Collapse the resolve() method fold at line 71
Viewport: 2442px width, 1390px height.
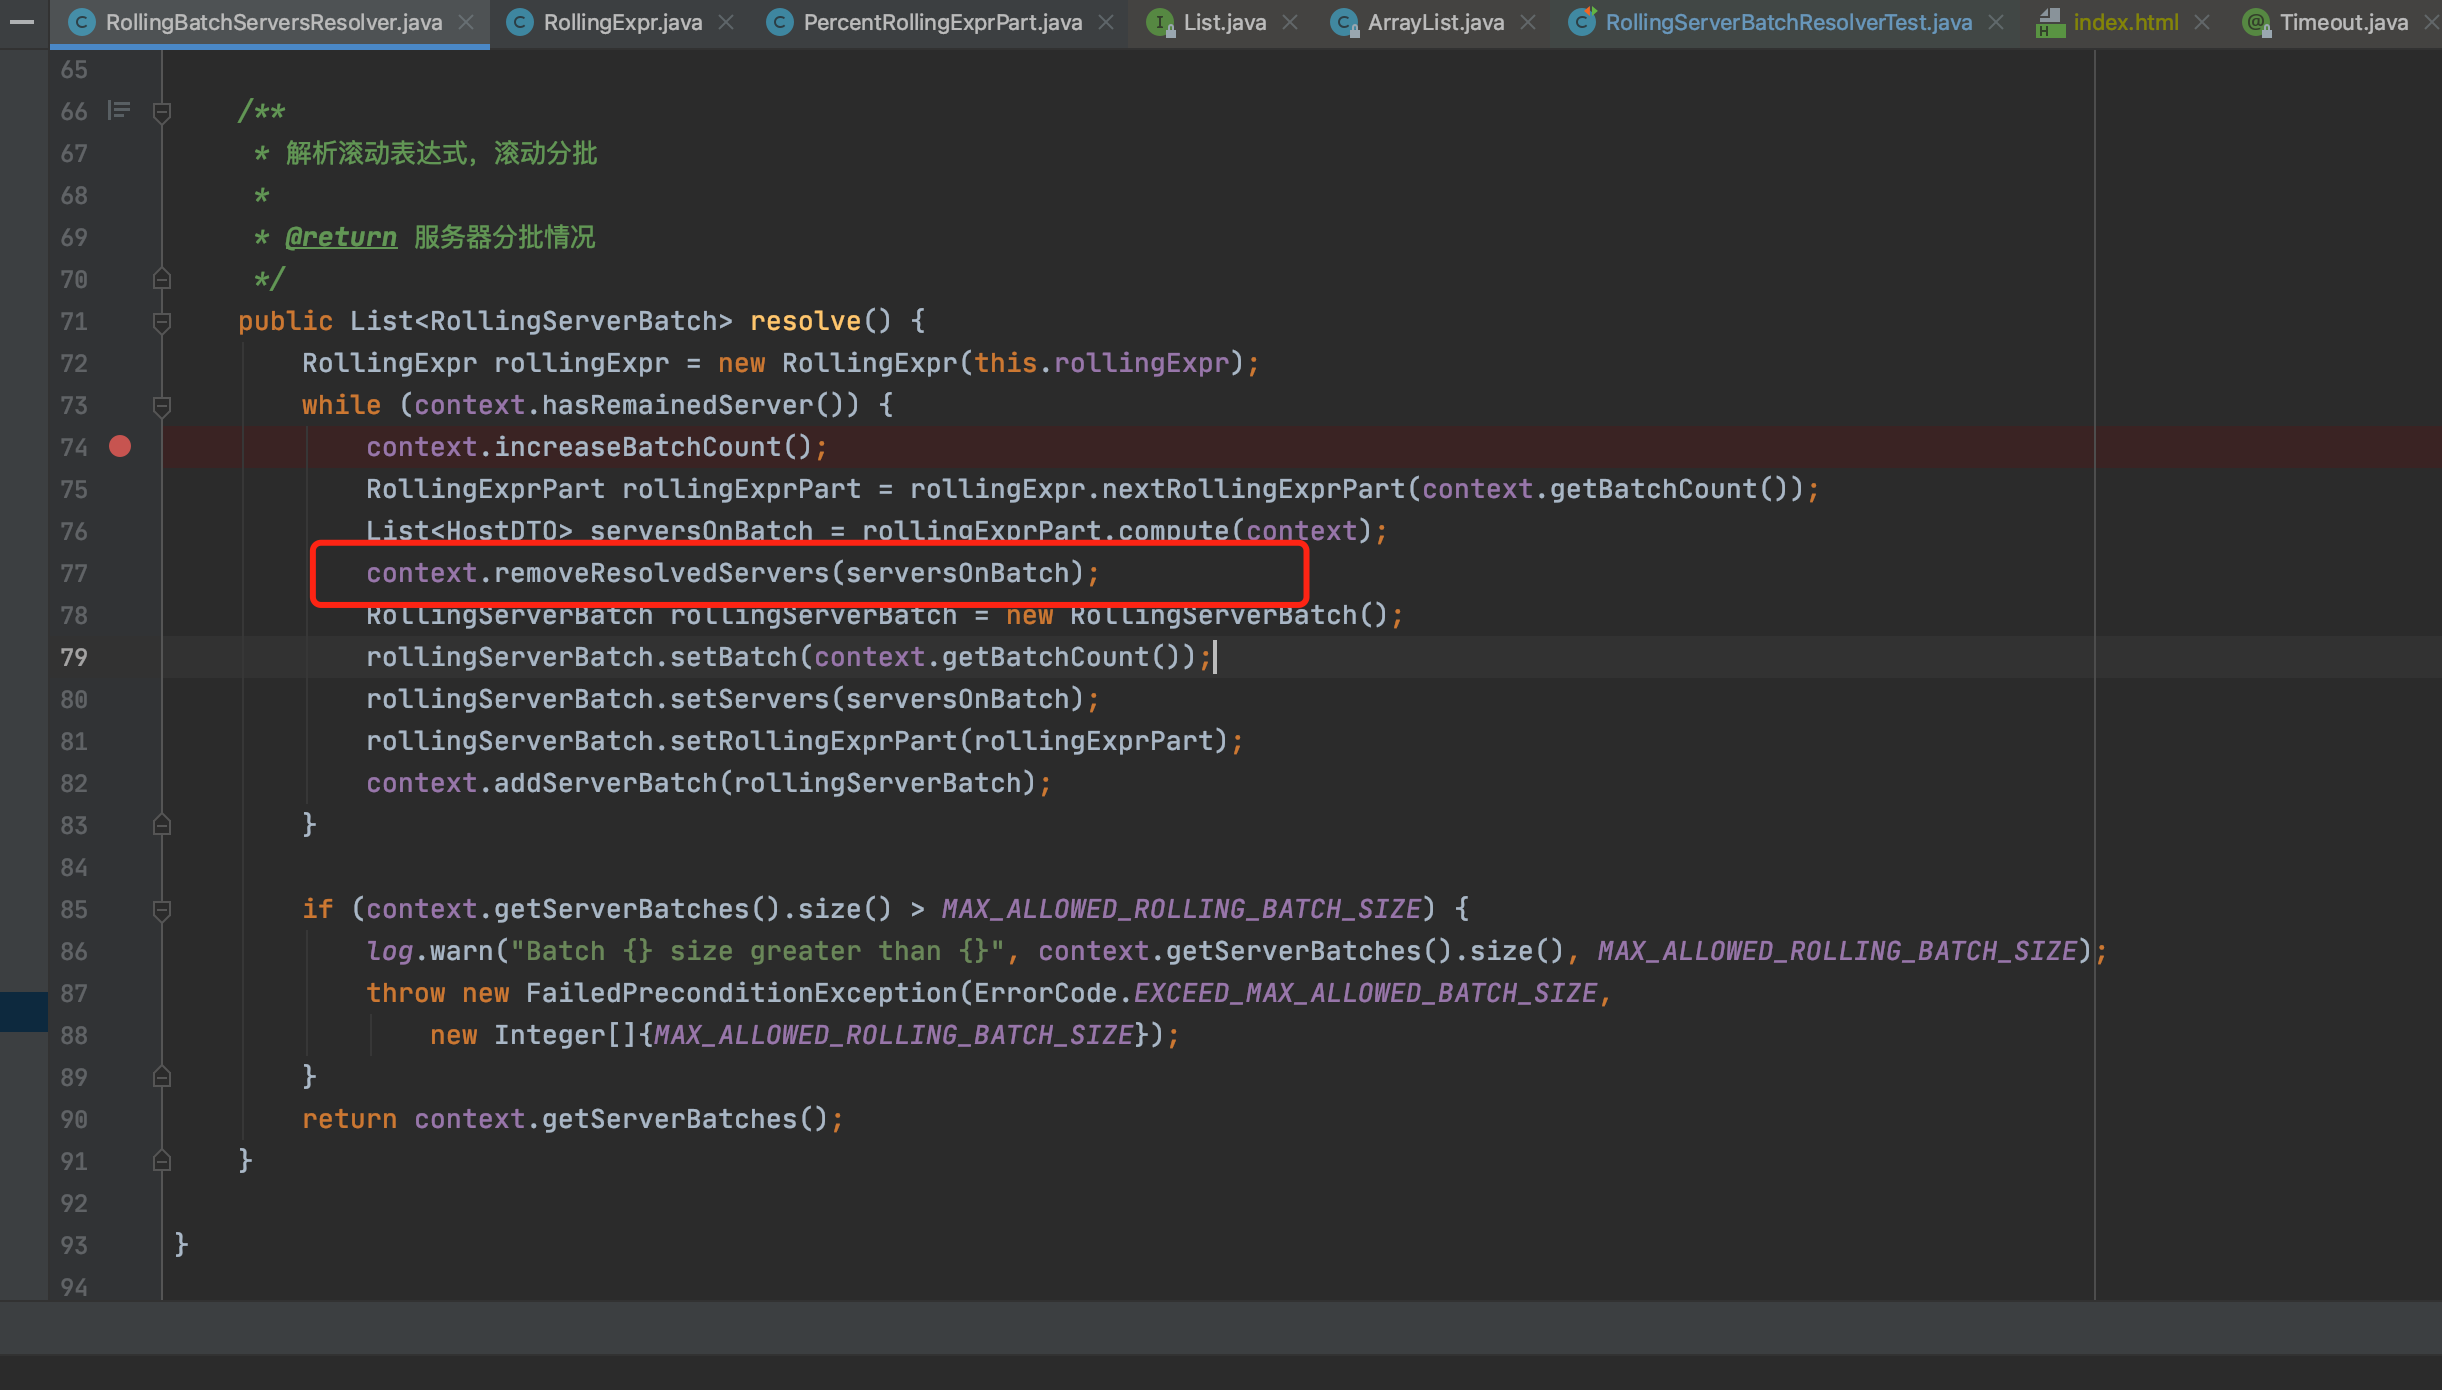(162, 321)
